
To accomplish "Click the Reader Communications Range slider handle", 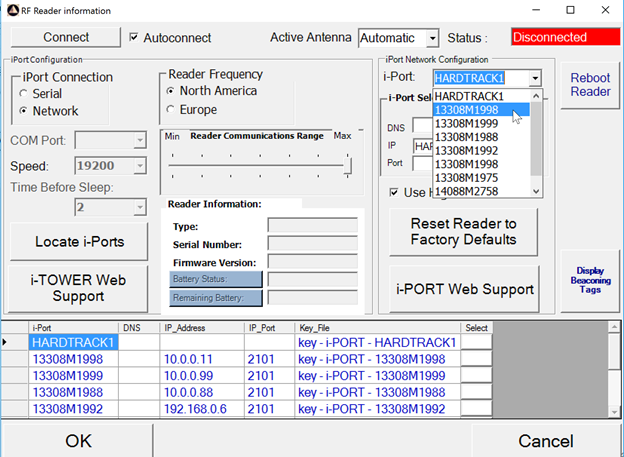I will [347, 165].
